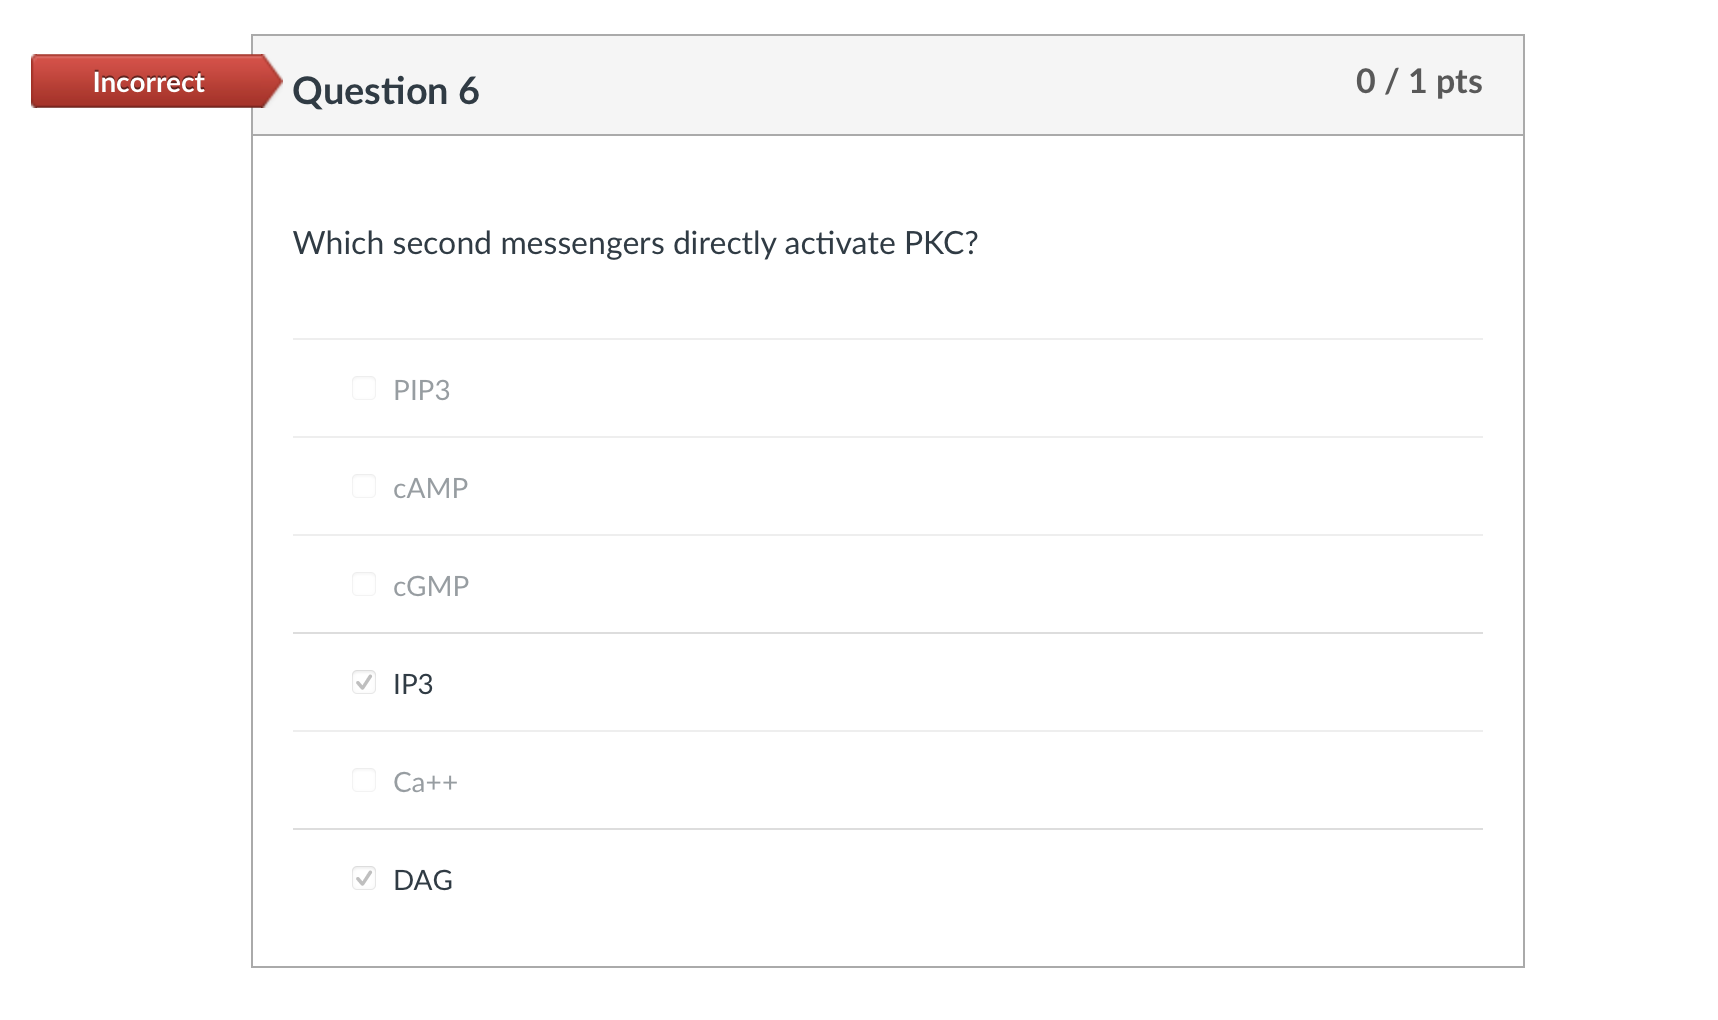Select the DAG answer label text
1718x1020 pixels.
tap(423, 879)
